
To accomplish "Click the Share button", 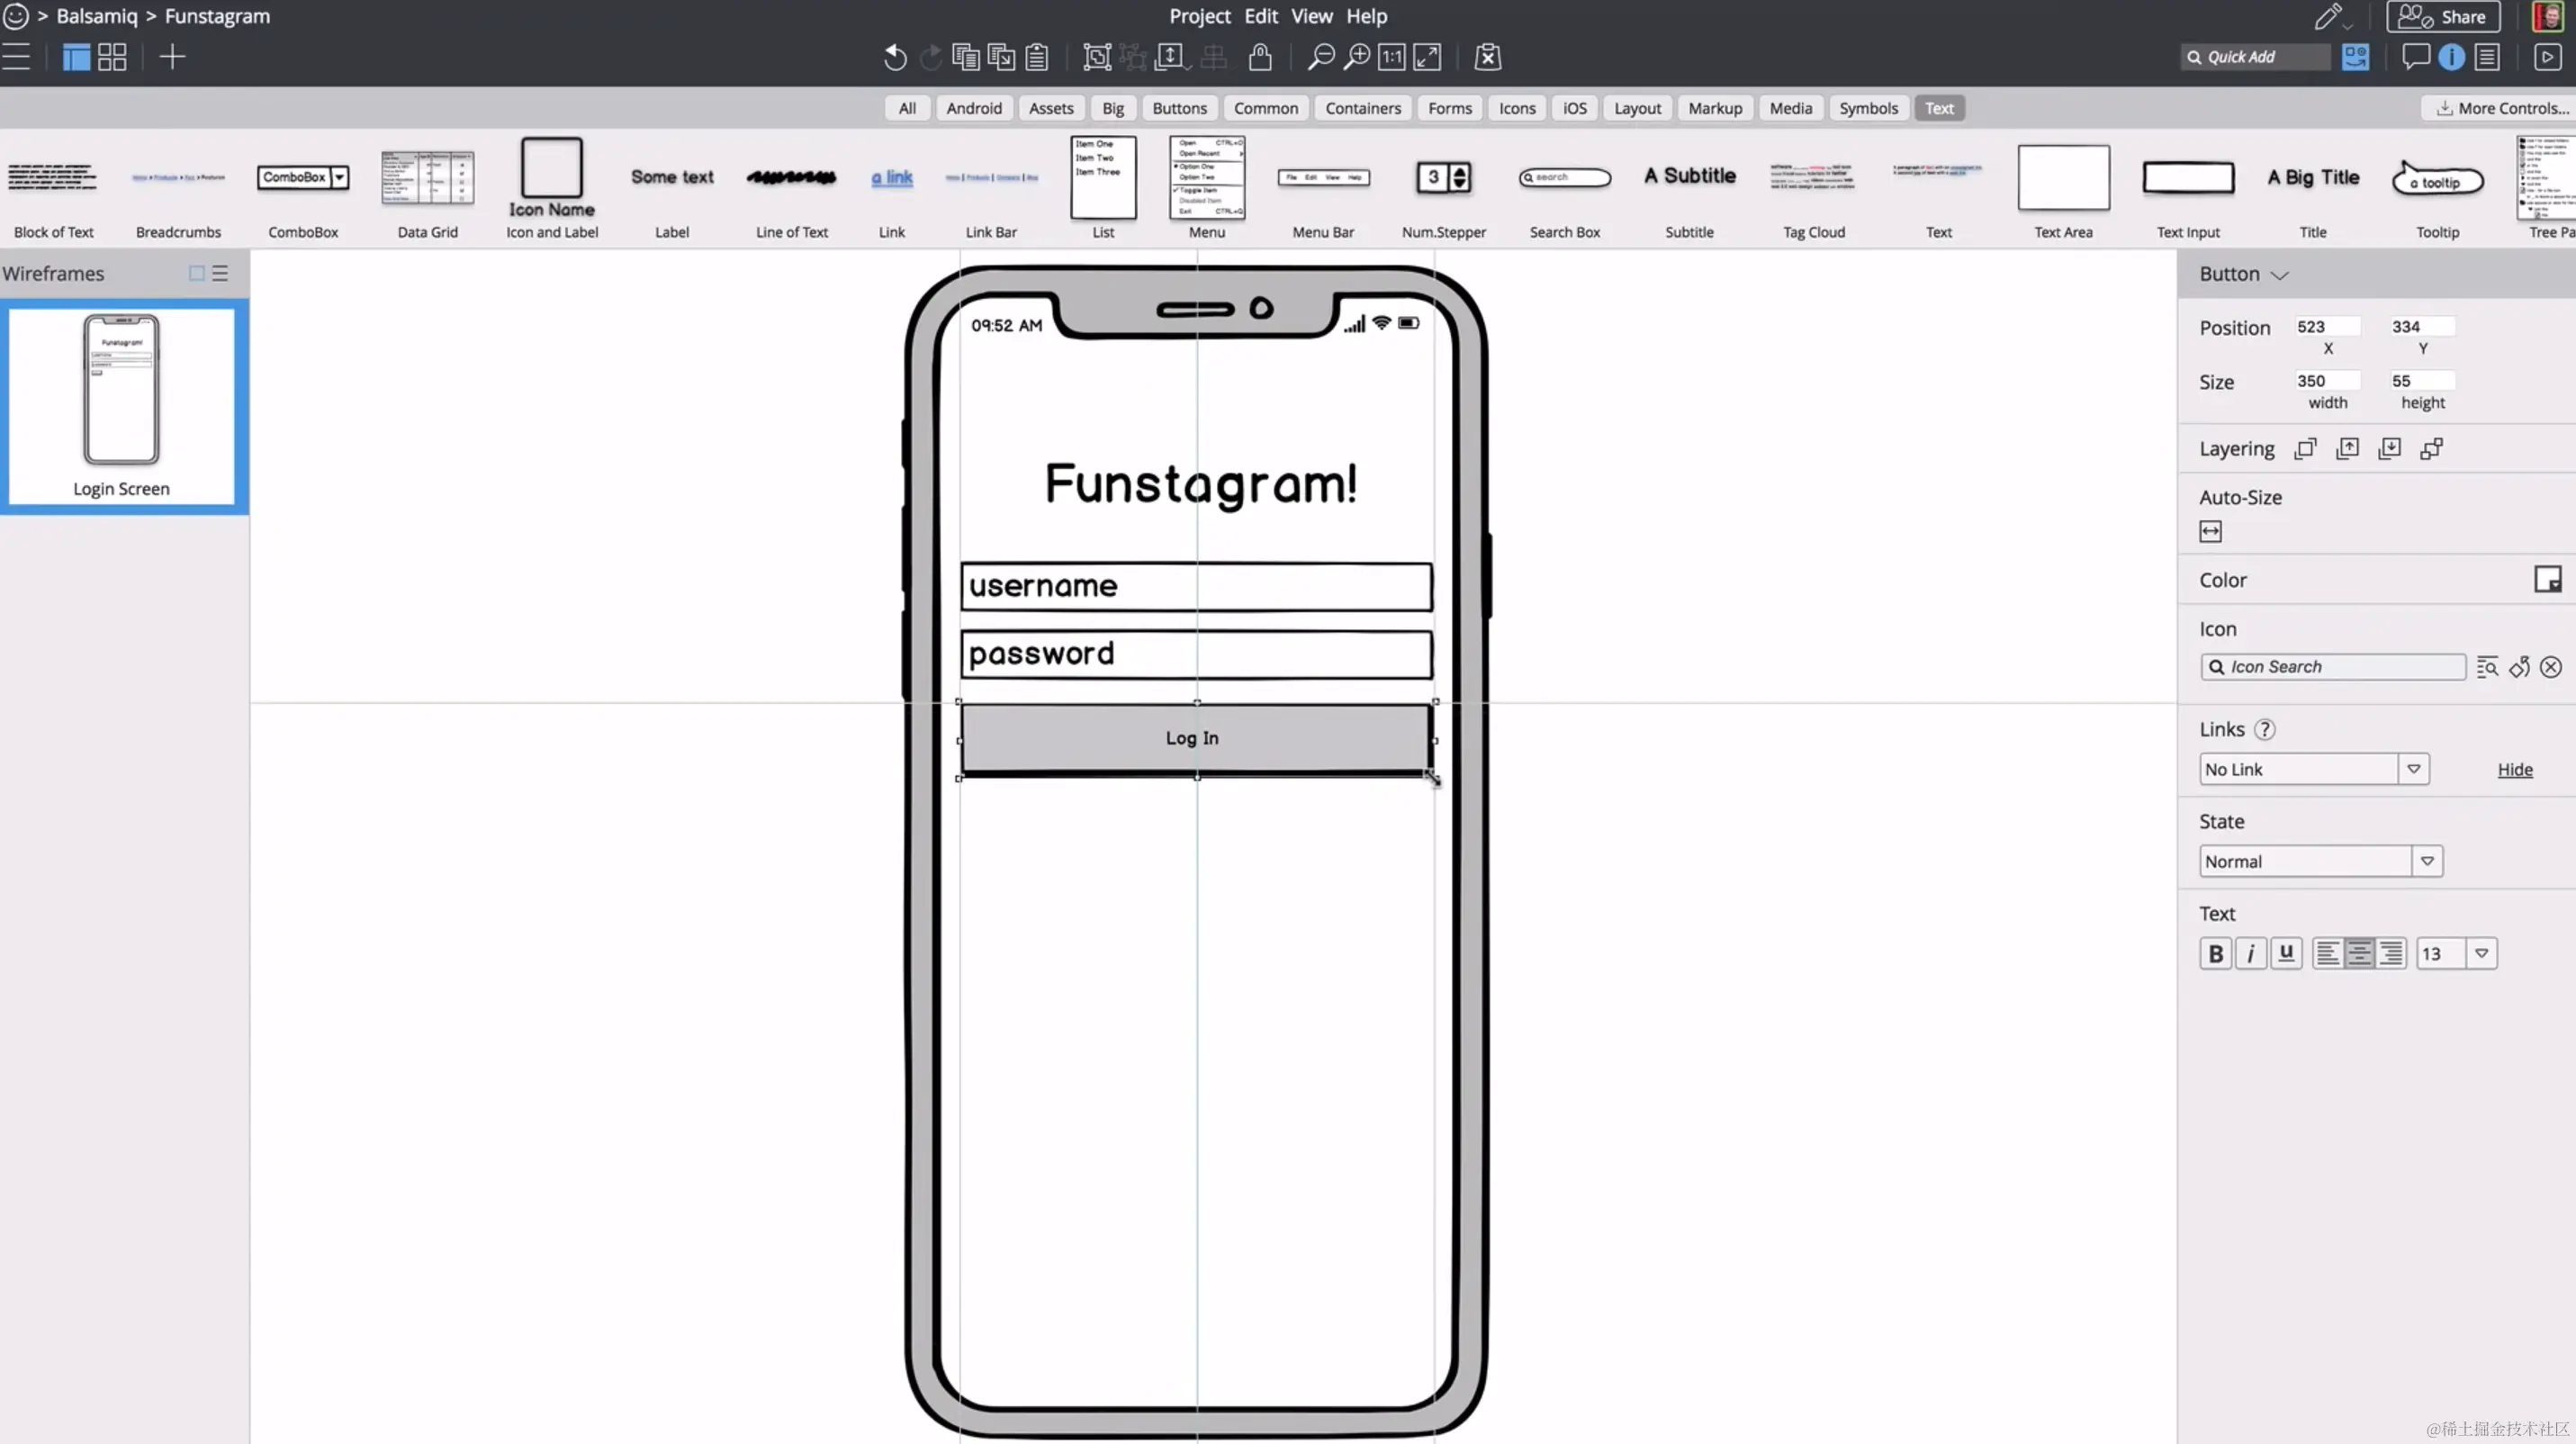I will pyautogui.click(x=2443, y=17).
